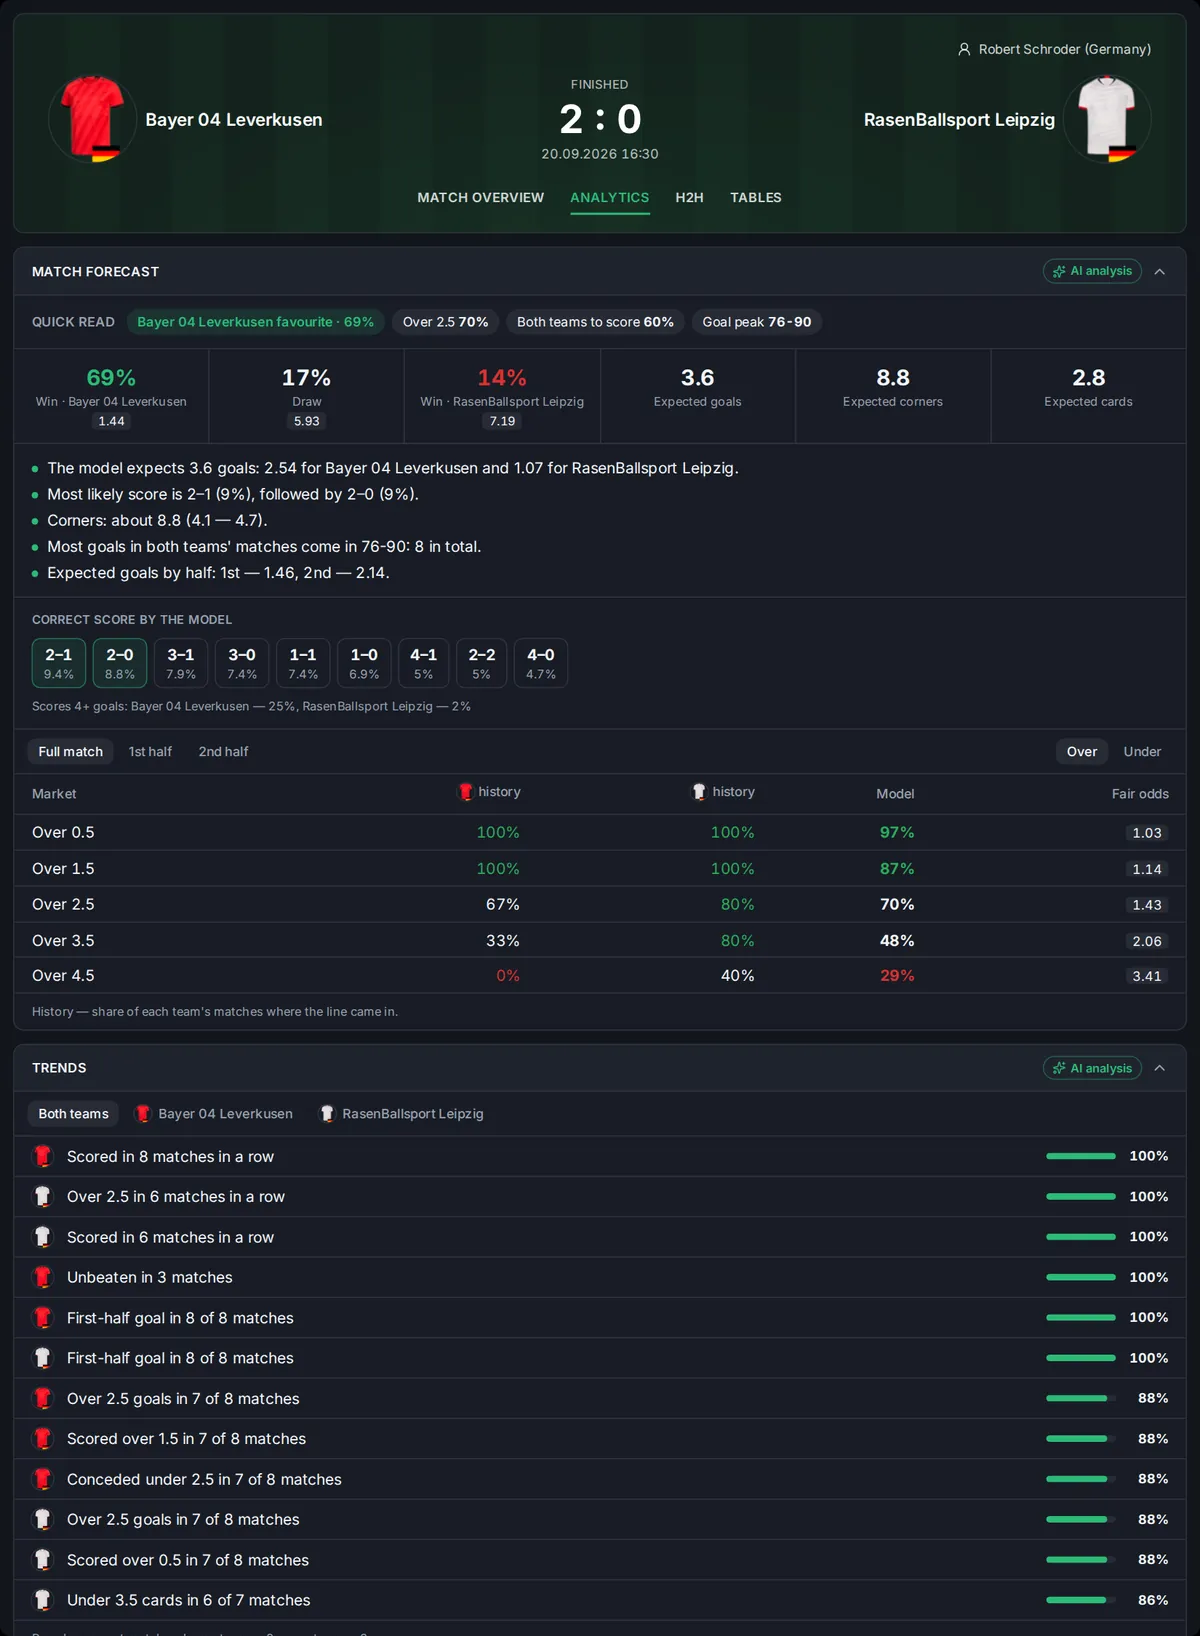Select the Analytics tab

pos(610,198)
